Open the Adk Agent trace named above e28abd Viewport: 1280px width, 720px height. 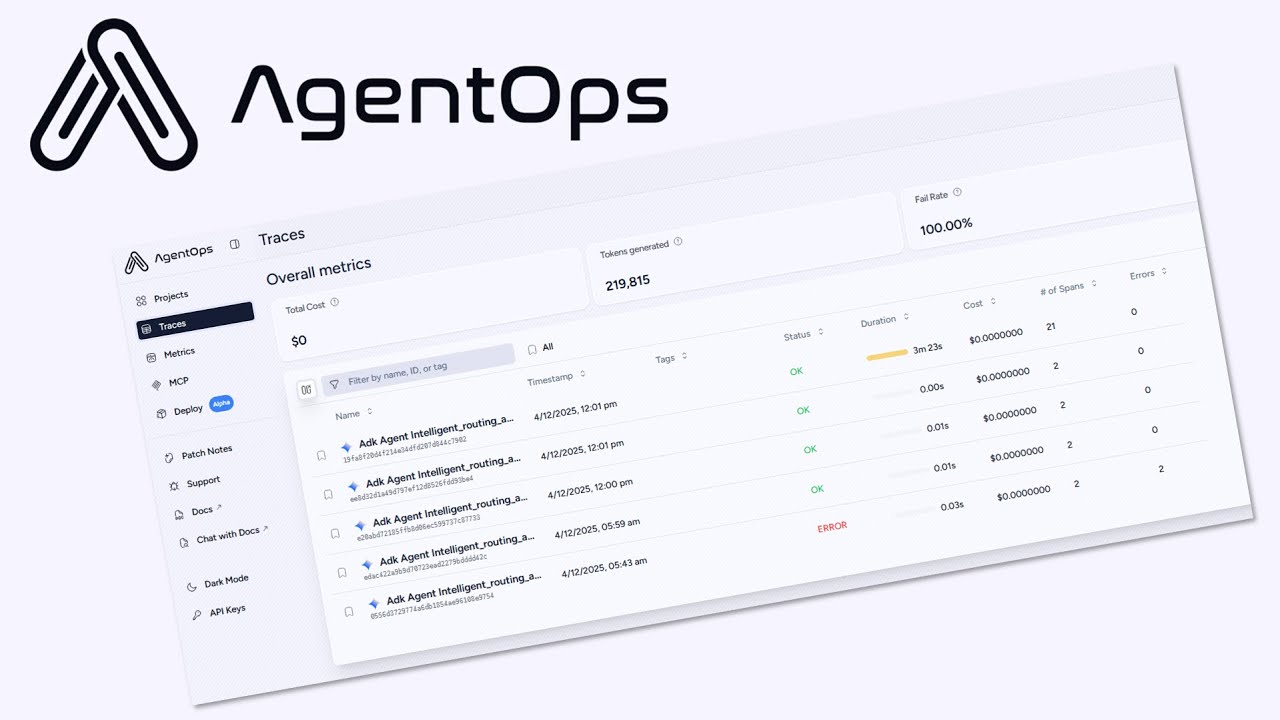coord(451,510)
